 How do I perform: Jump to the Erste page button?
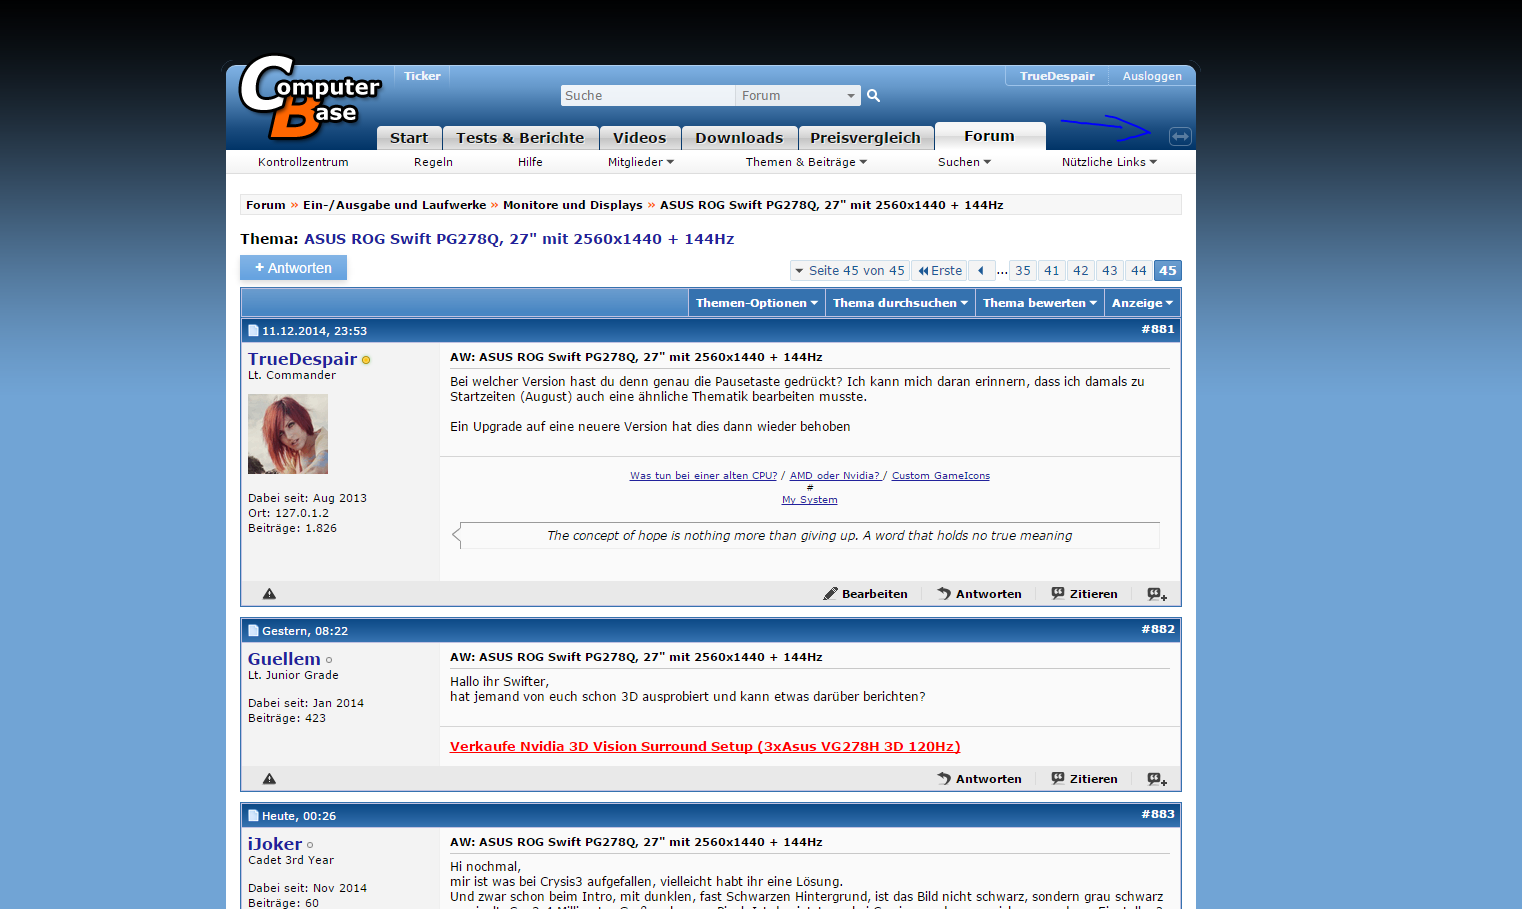(x=940, y=271)
